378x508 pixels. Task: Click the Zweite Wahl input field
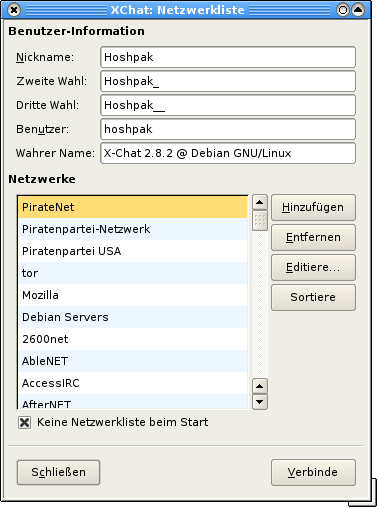pos(228,81)
